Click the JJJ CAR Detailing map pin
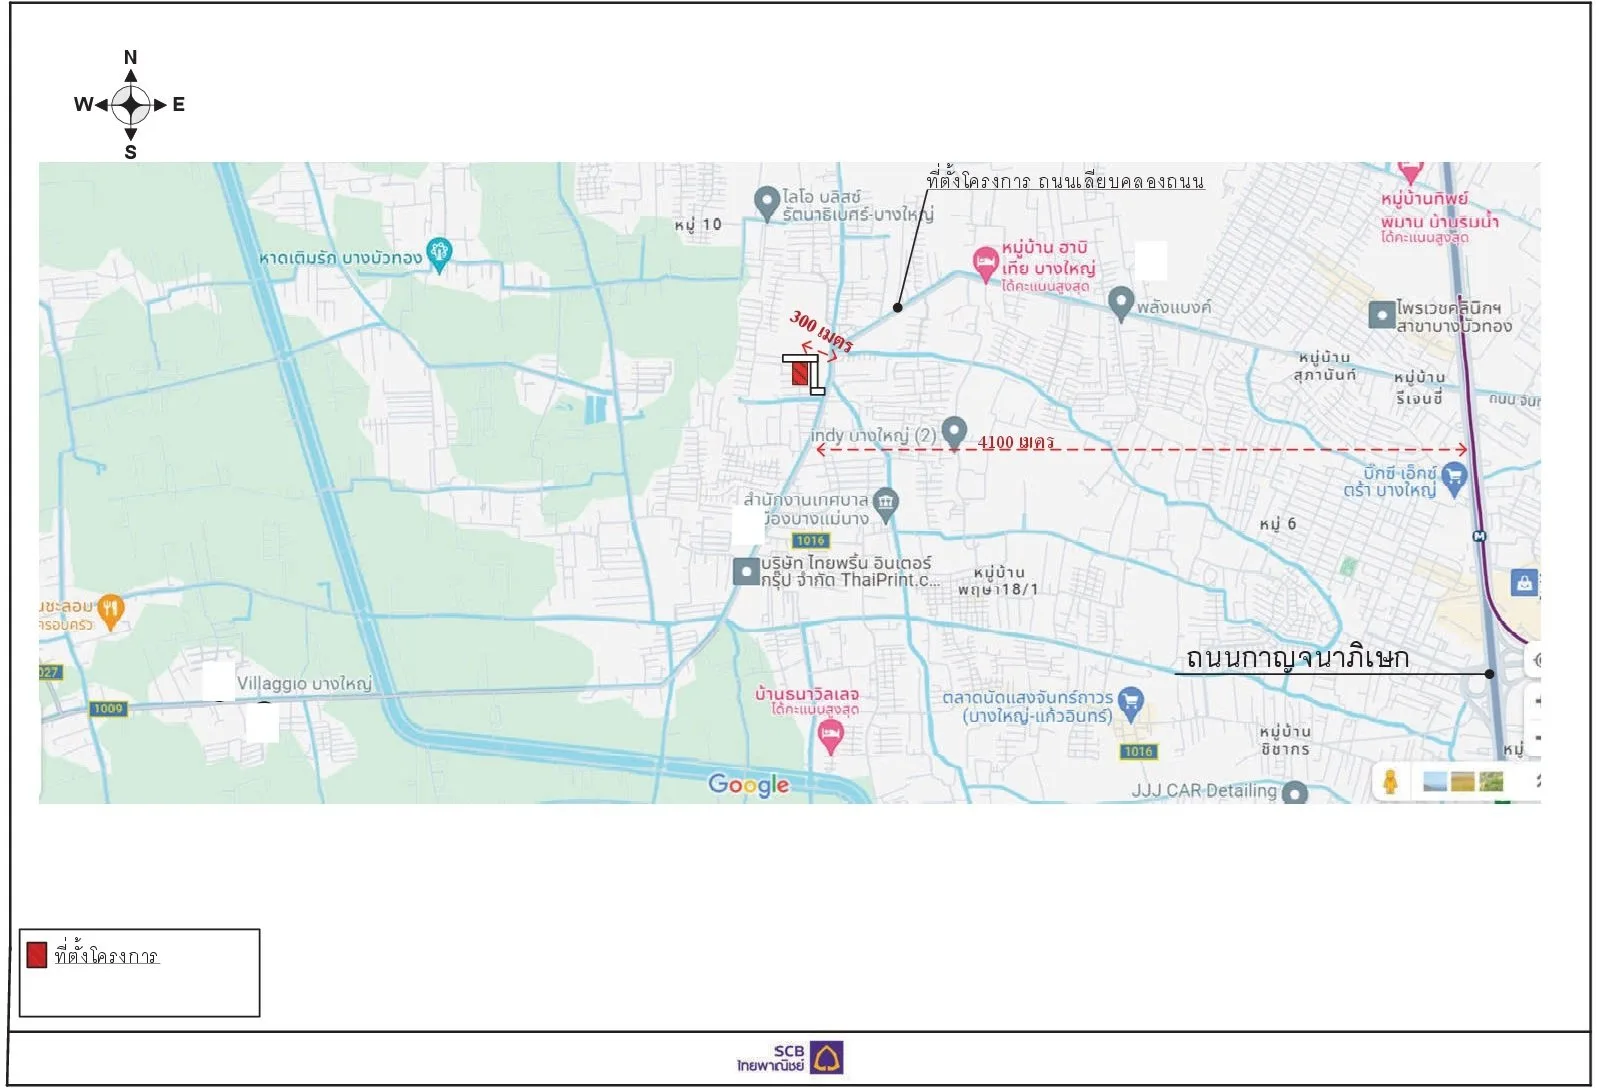1599x1089 pixels. pos(1295,793)
